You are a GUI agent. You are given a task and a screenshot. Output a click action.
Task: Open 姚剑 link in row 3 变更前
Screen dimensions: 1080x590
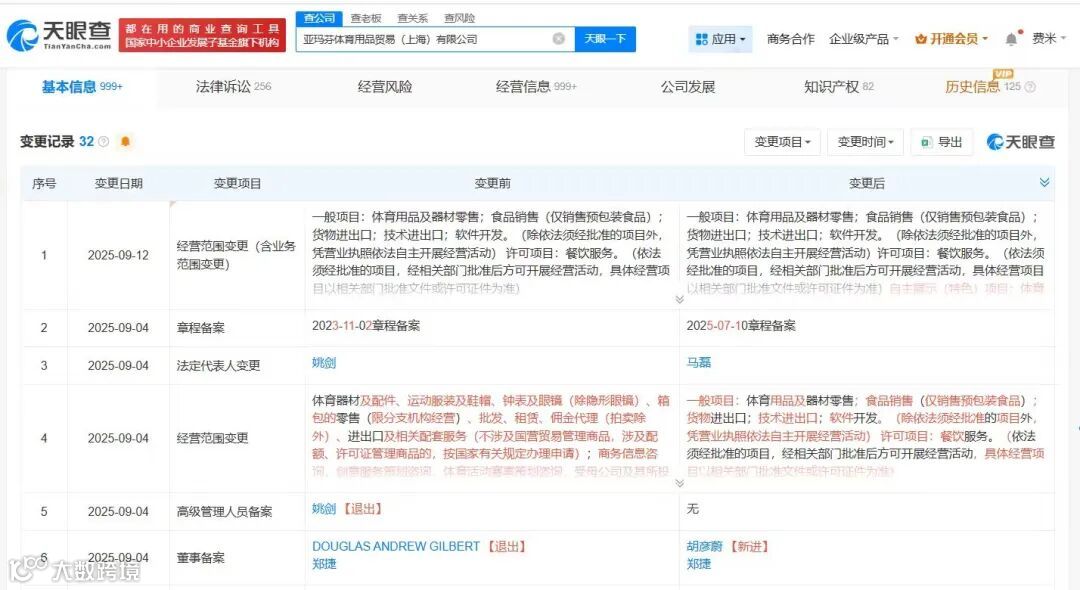[x=324, y=363]
